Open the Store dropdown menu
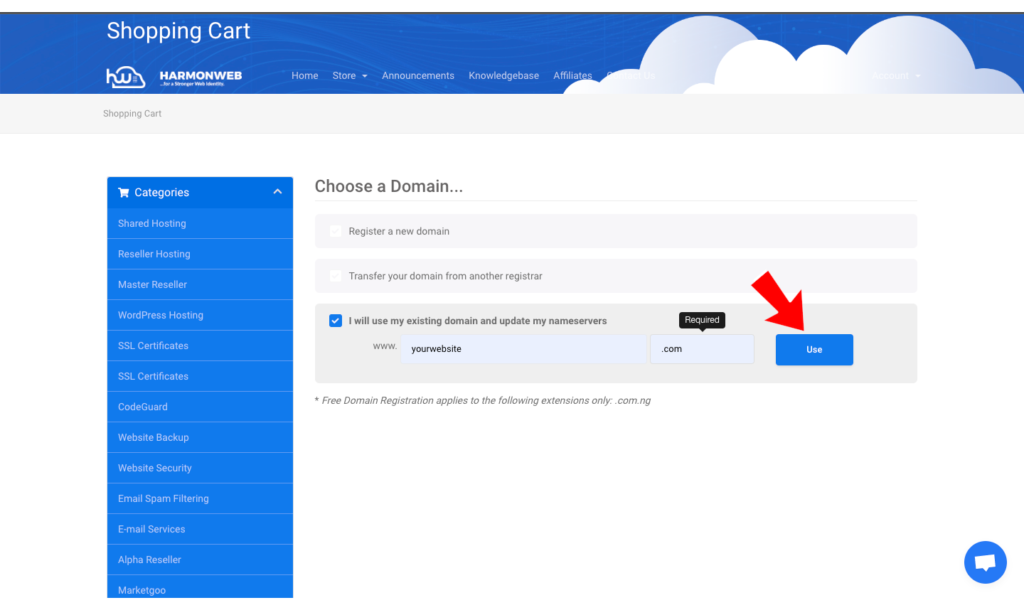 click(349, 76)
